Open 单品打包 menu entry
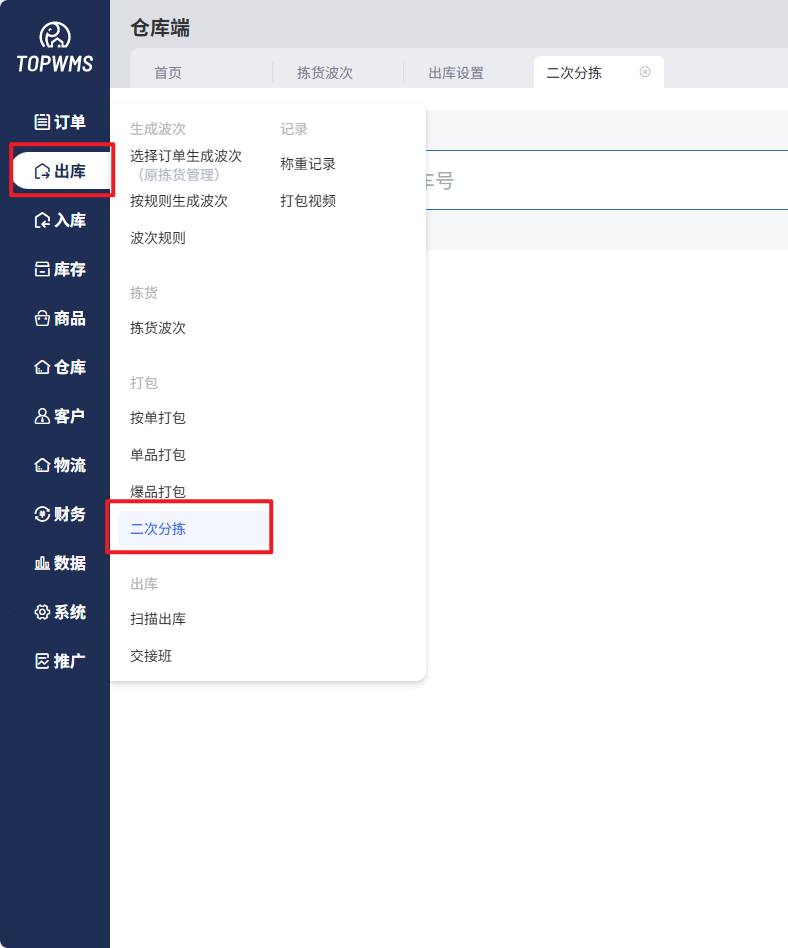788x948 pixels. pos(158,455)
